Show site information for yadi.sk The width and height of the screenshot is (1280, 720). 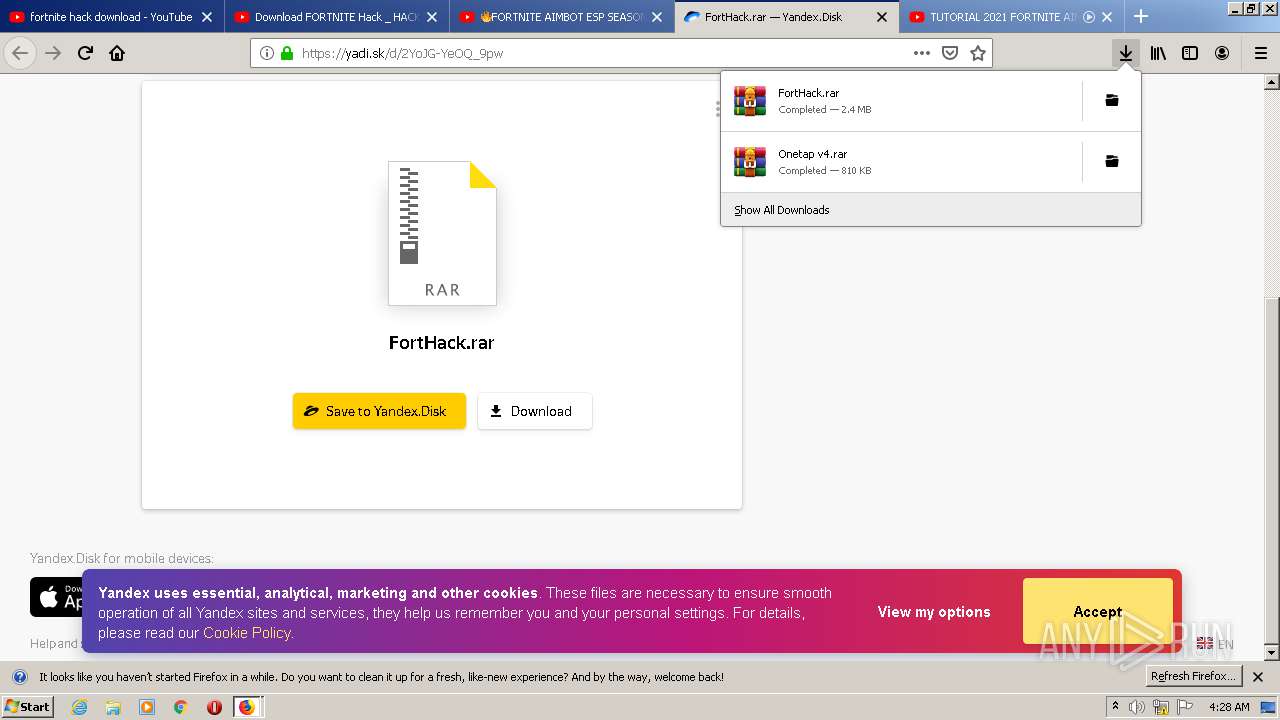266,53
